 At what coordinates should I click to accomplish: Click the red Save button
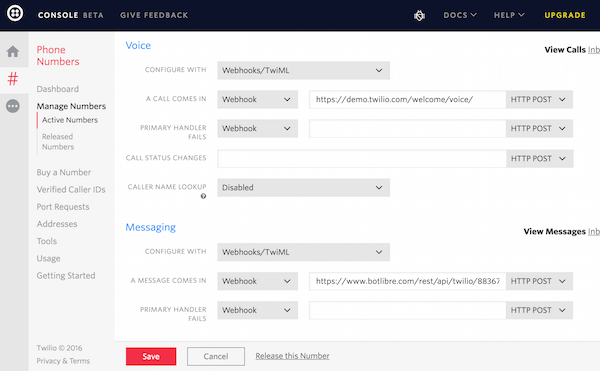pos(151,356)
